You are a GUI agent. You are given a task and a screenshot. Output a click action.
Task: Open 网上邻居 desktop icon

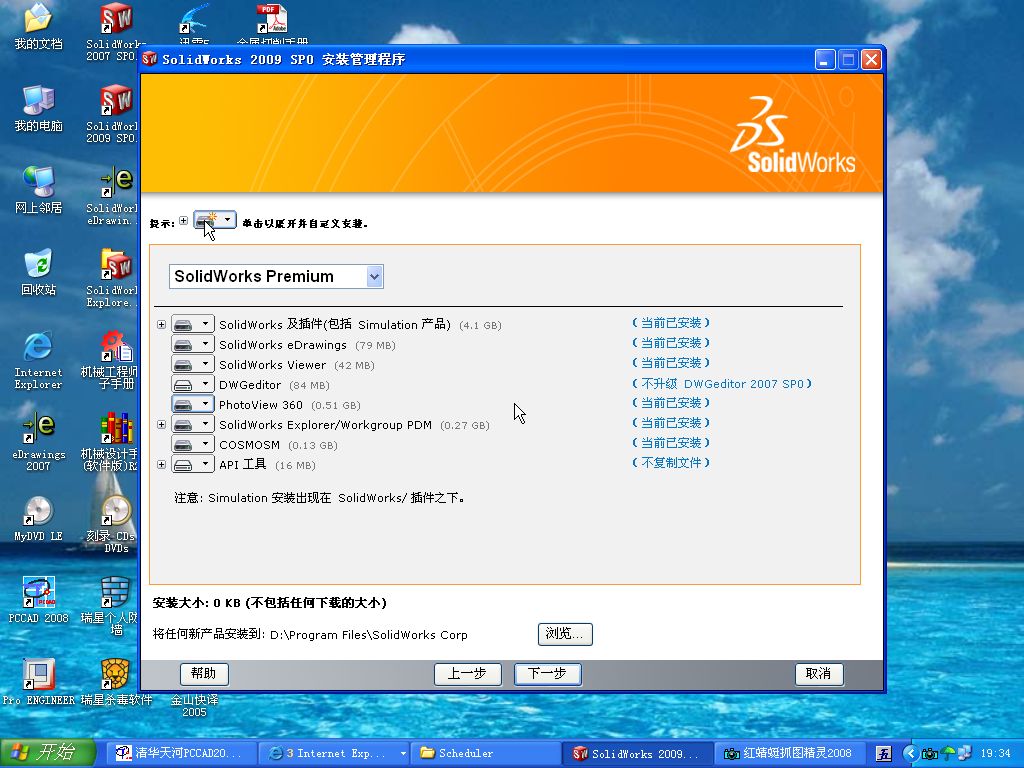38,190
